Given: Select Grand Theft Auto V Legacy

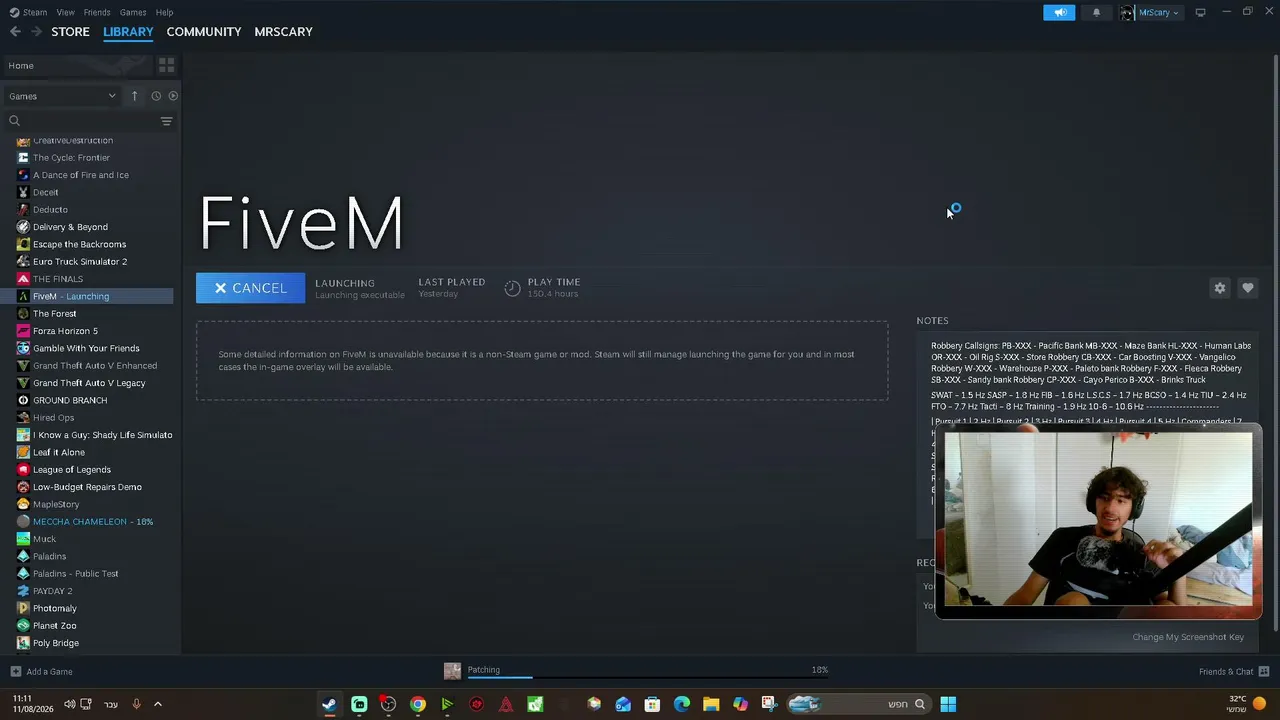Looking at the screenshot, I should [x=90, y=383].
